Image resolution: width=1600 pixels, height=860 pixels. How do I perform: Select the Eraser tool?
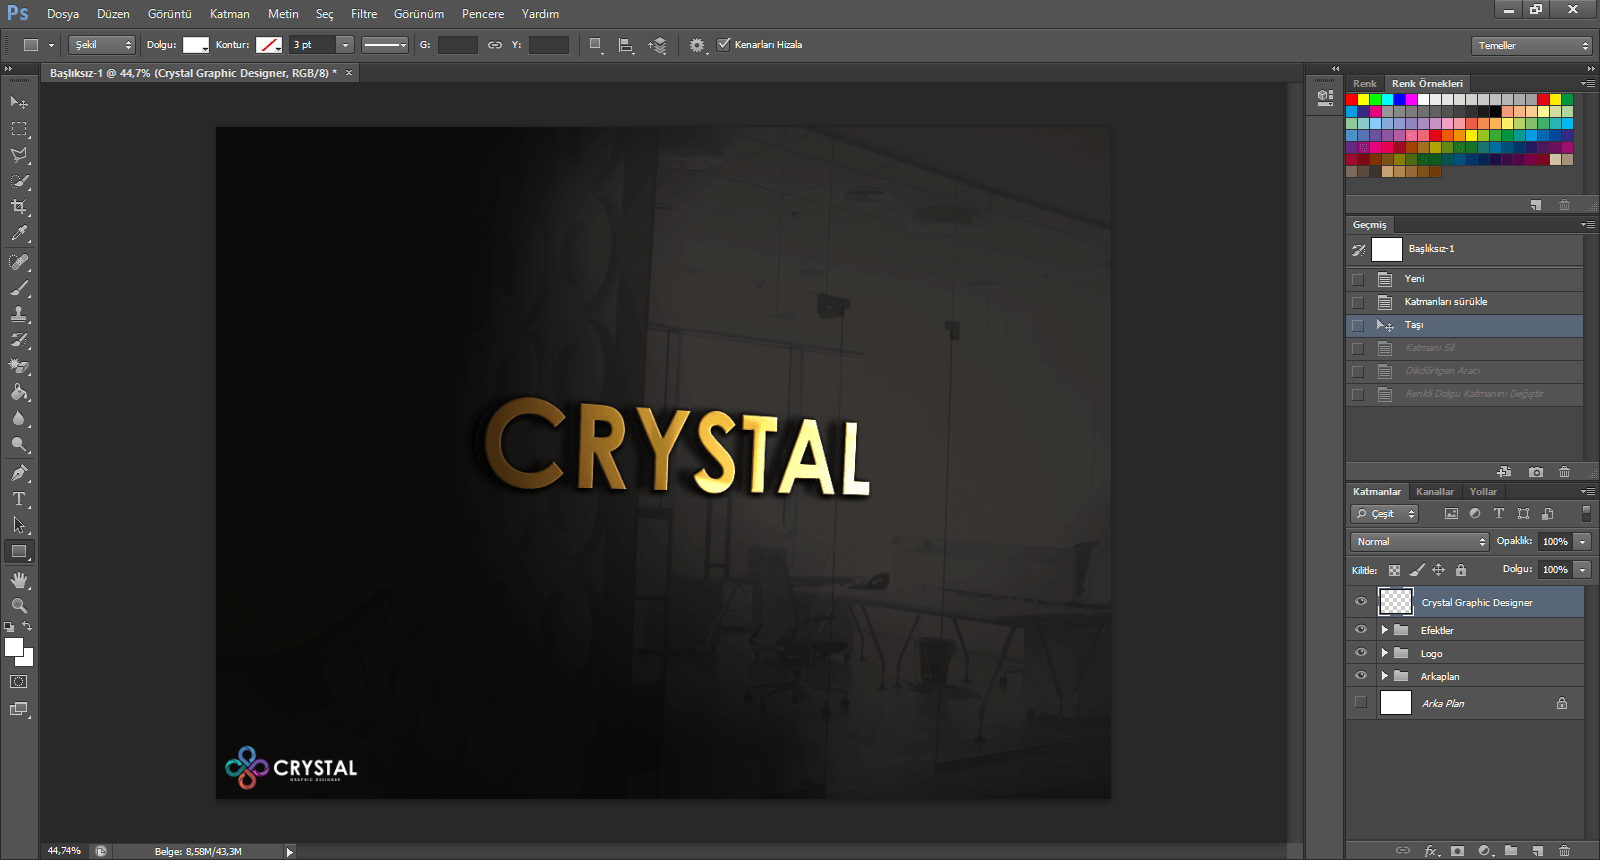click(x=19, y=366)
